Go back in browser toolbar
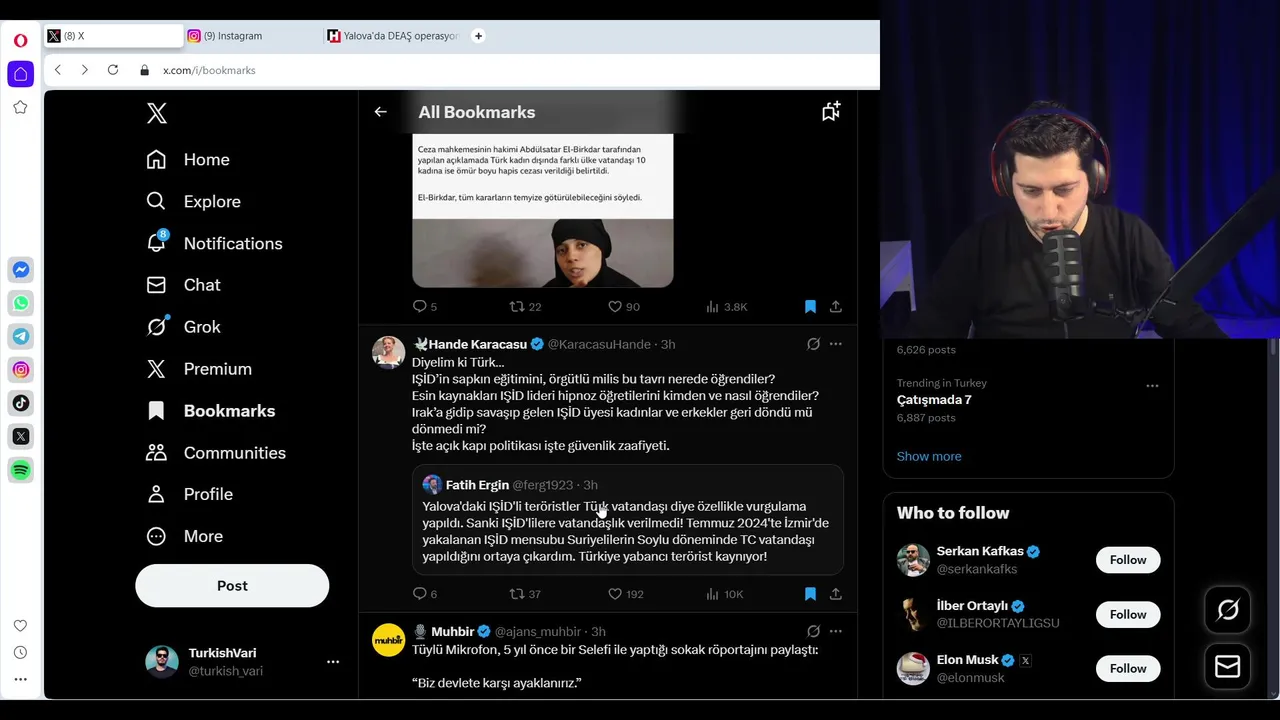The height and width of the screenshot is (720, 1280). coord(58,70)
